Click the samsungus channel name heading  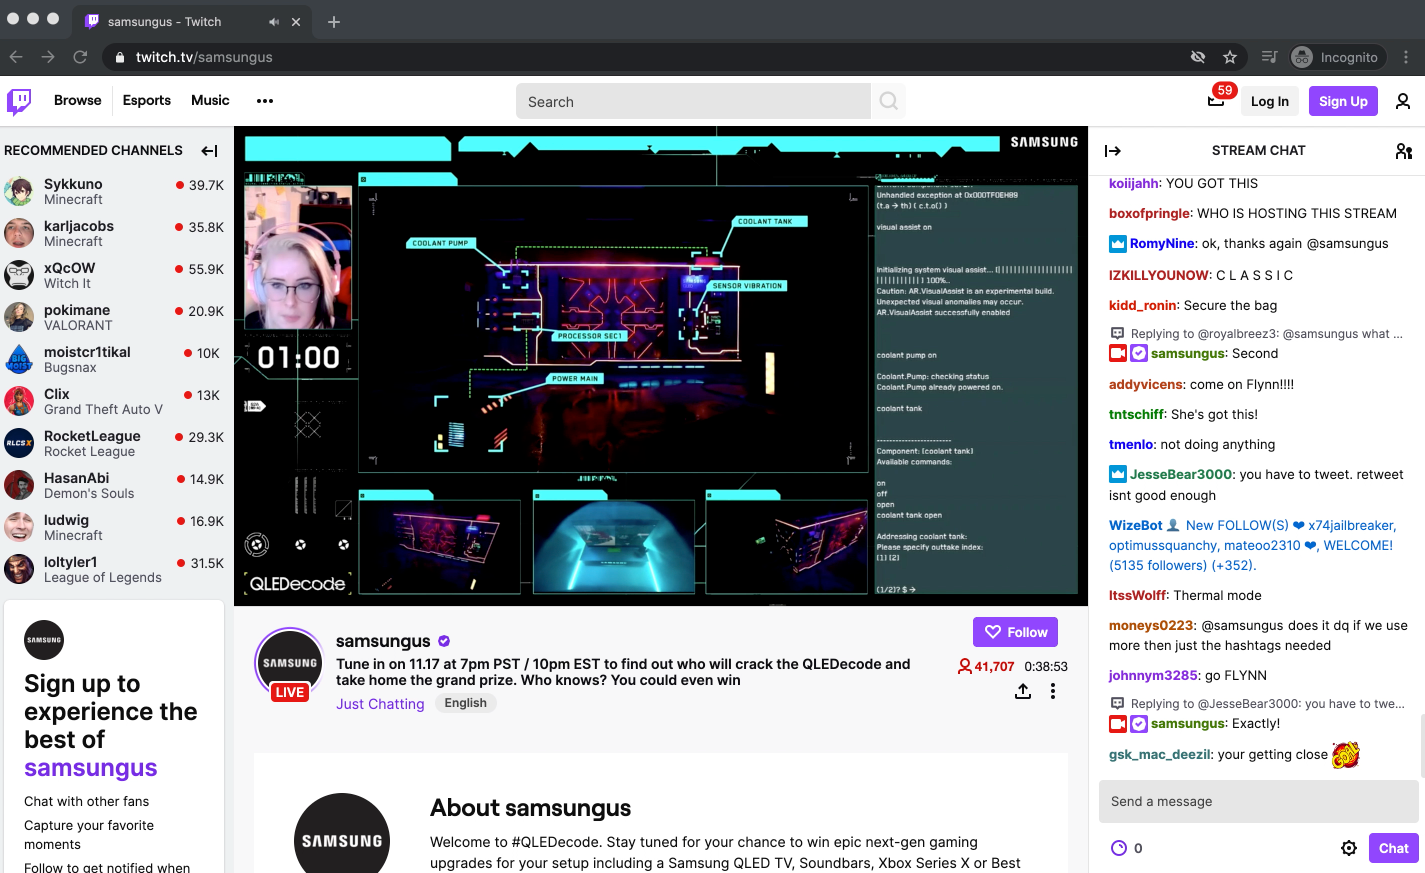click(x=383, y=641)
